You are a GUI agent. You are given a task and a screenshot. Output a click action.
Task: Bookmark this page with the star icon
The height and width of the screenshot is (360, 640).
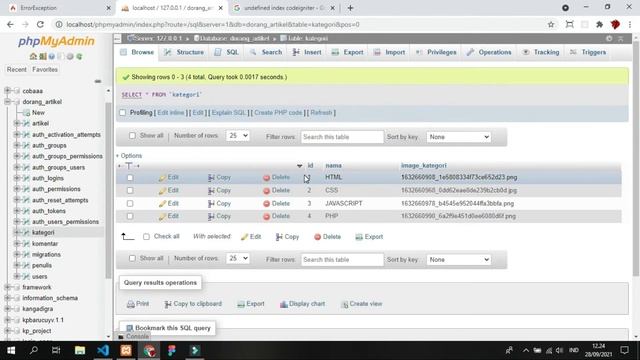point(551,24)
